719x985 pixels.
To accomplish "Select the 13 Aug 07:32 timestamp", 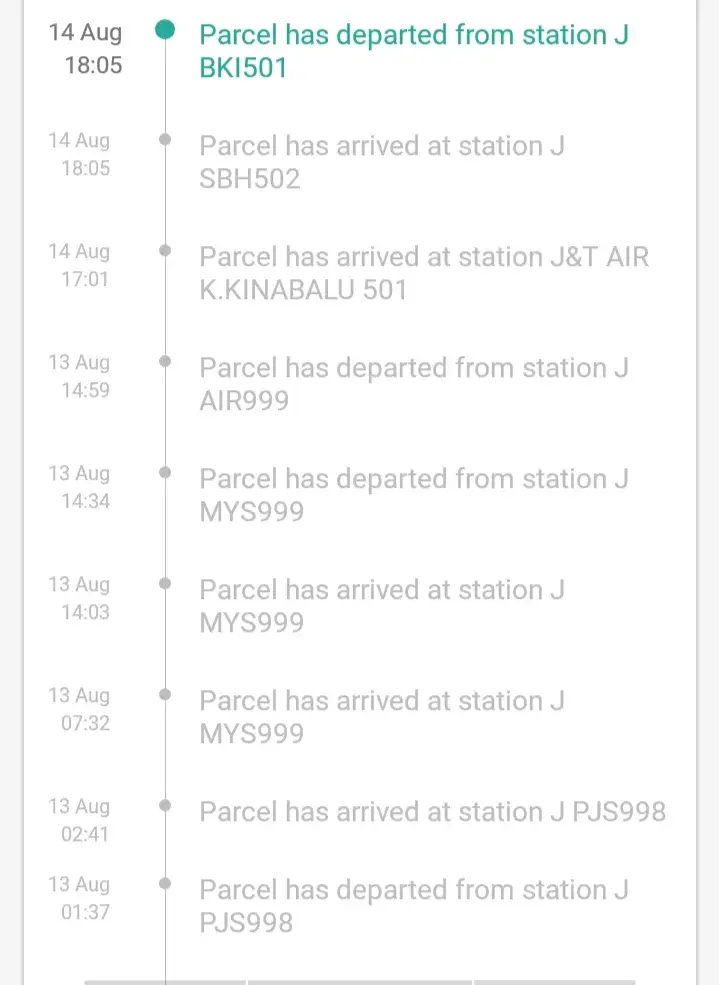I will click(x=80, y=708).
